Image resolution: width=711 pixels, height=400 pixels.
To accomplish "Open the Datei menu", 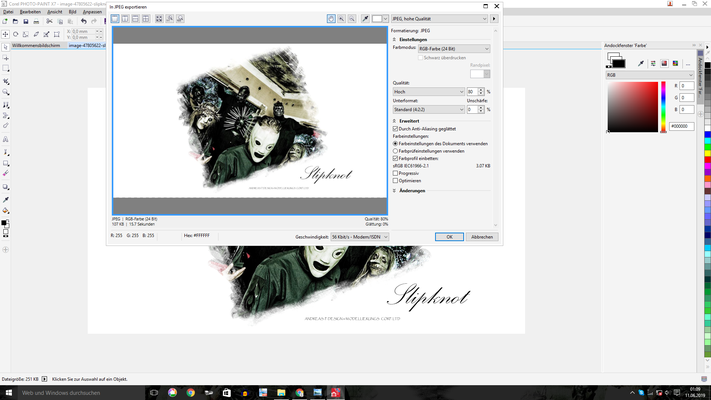I will 8,12.
